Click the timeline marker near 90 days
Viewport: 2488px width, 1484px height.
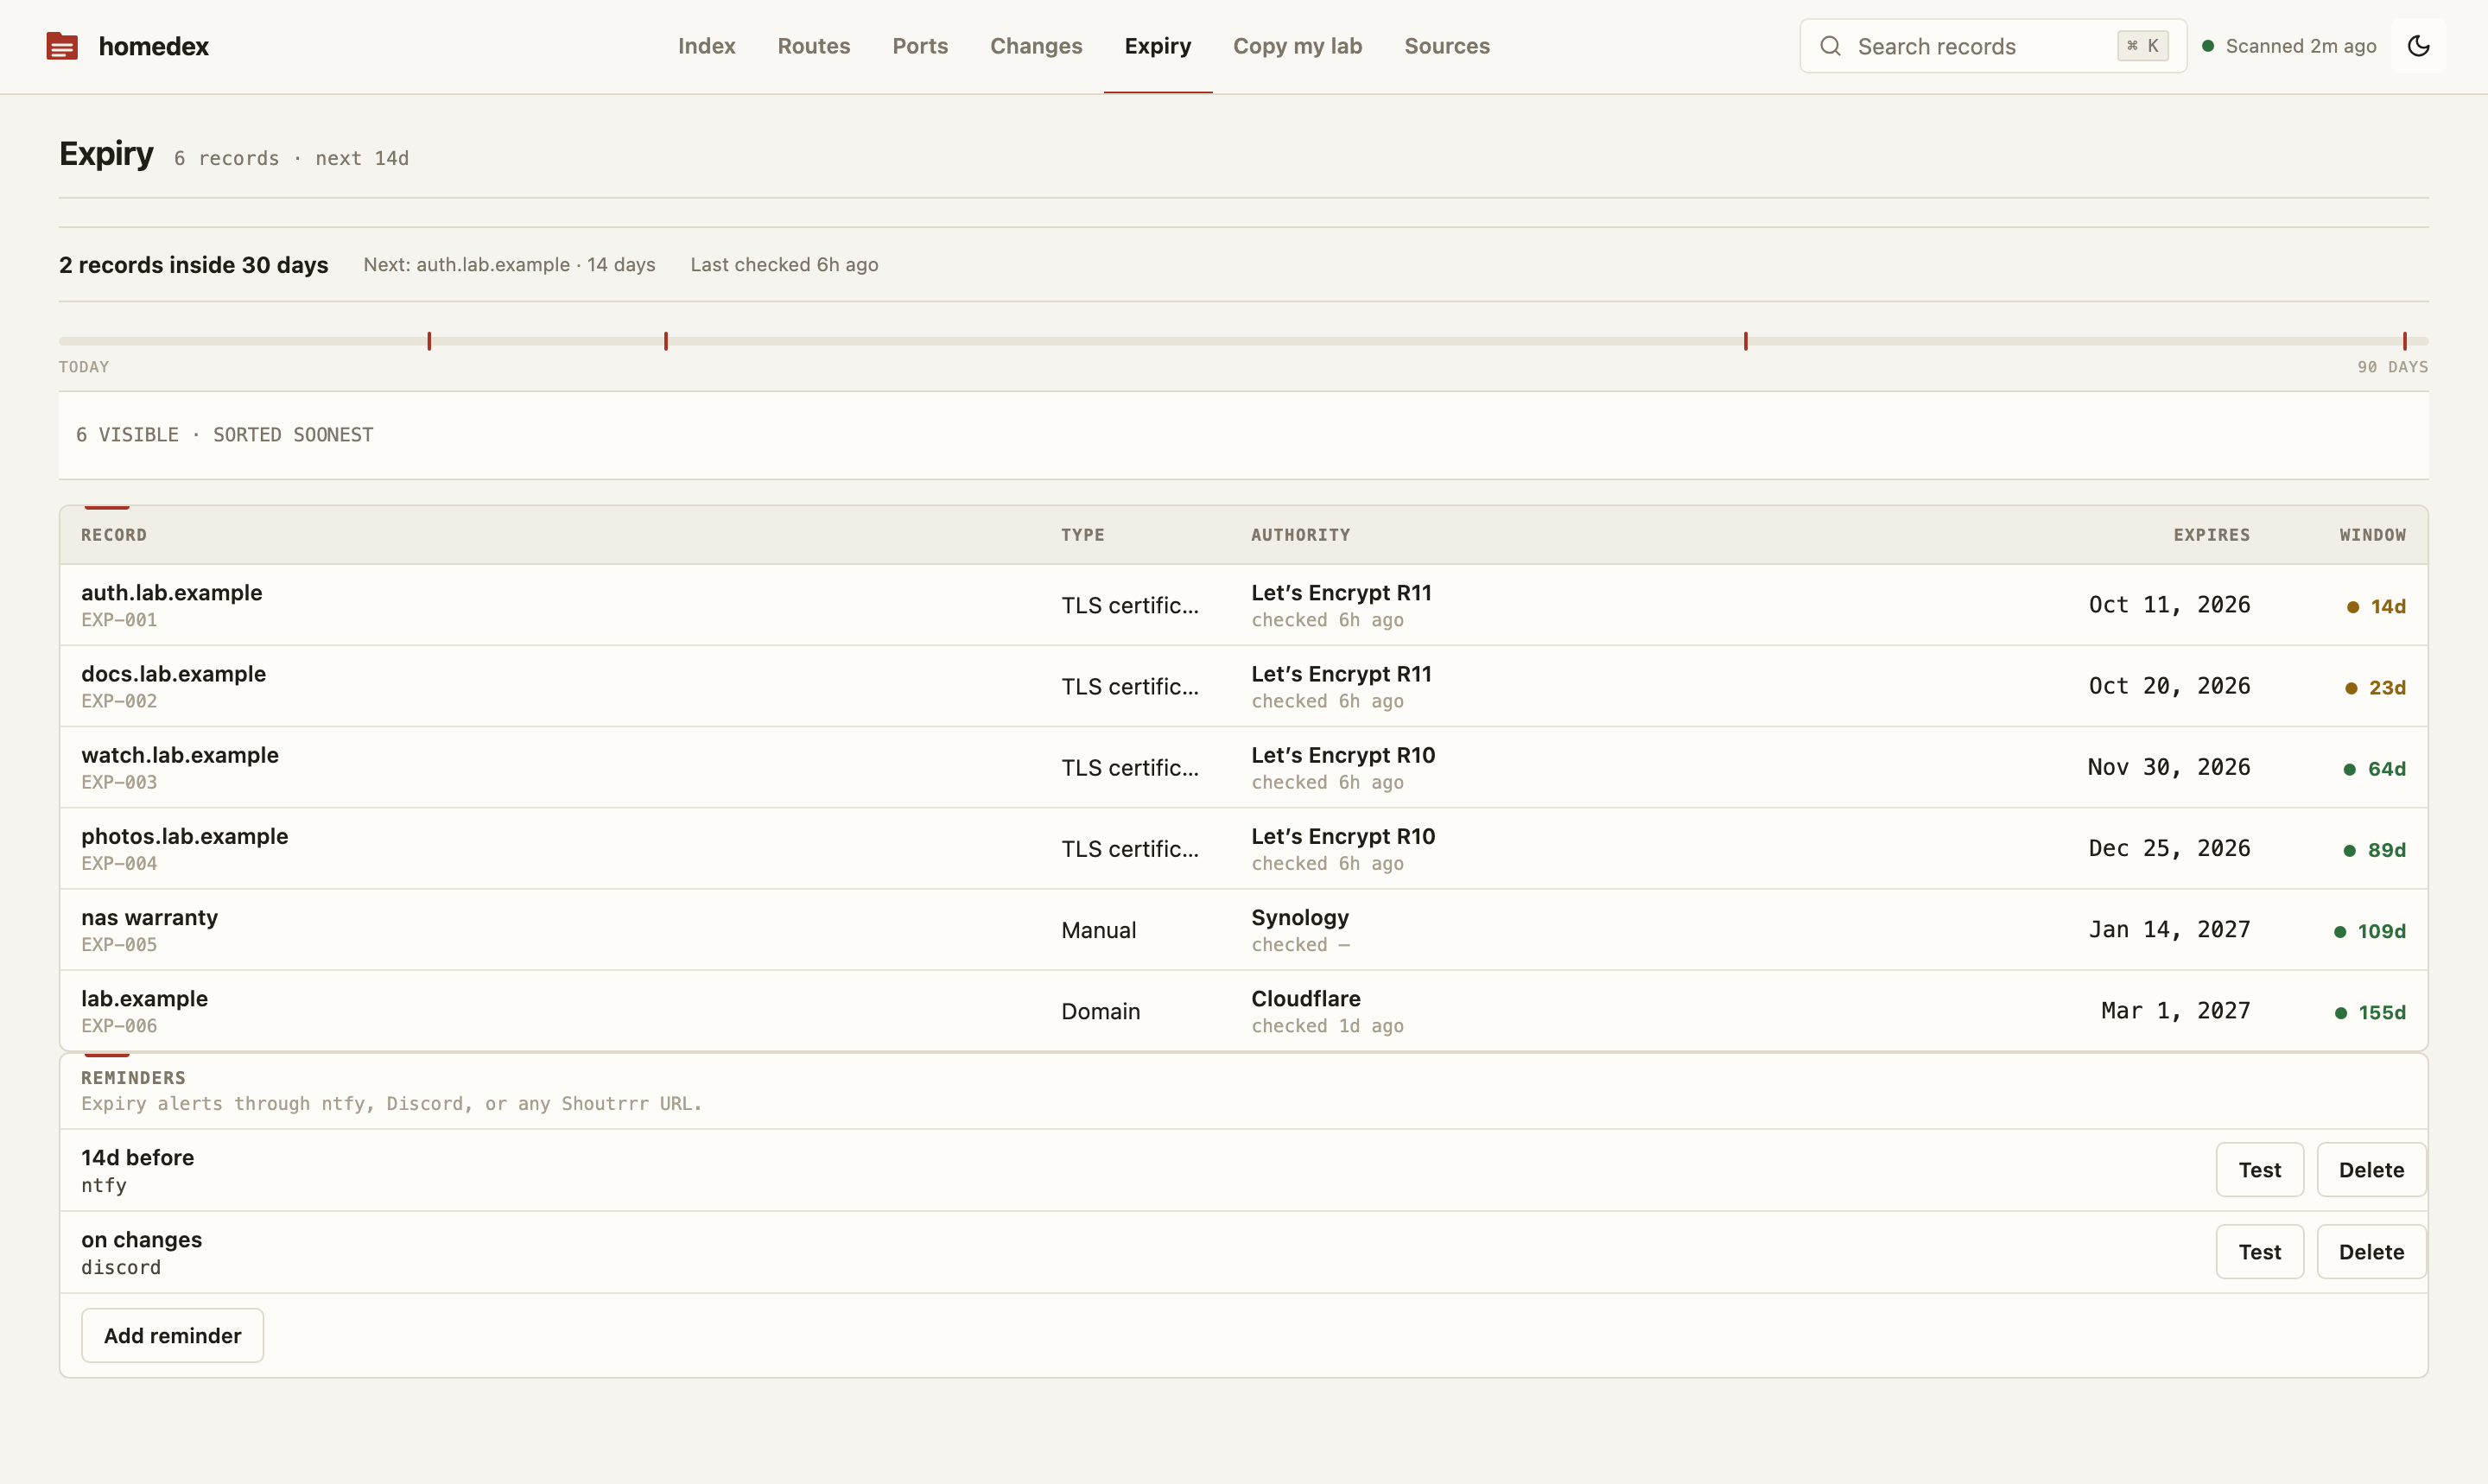(2405, 341)
